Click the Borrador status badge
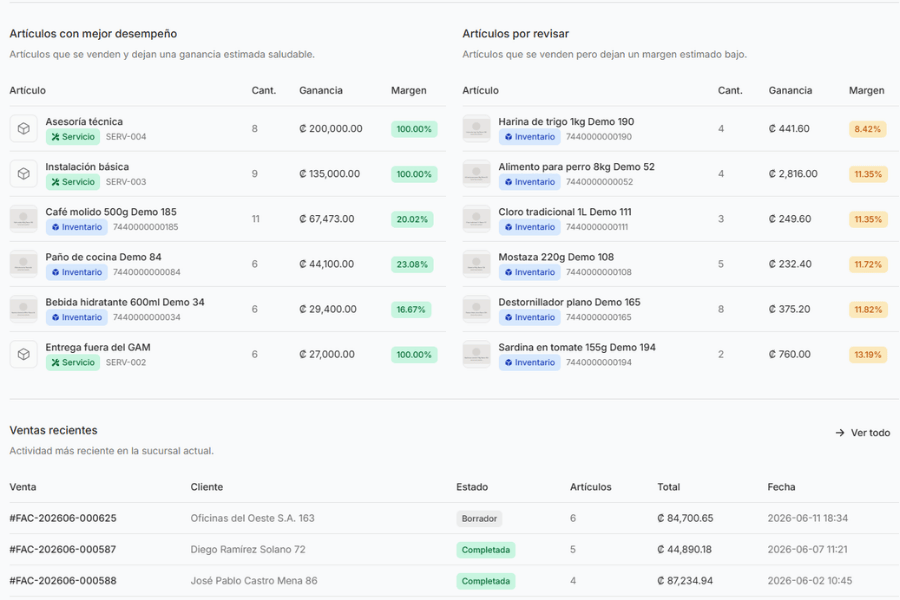 479,518
